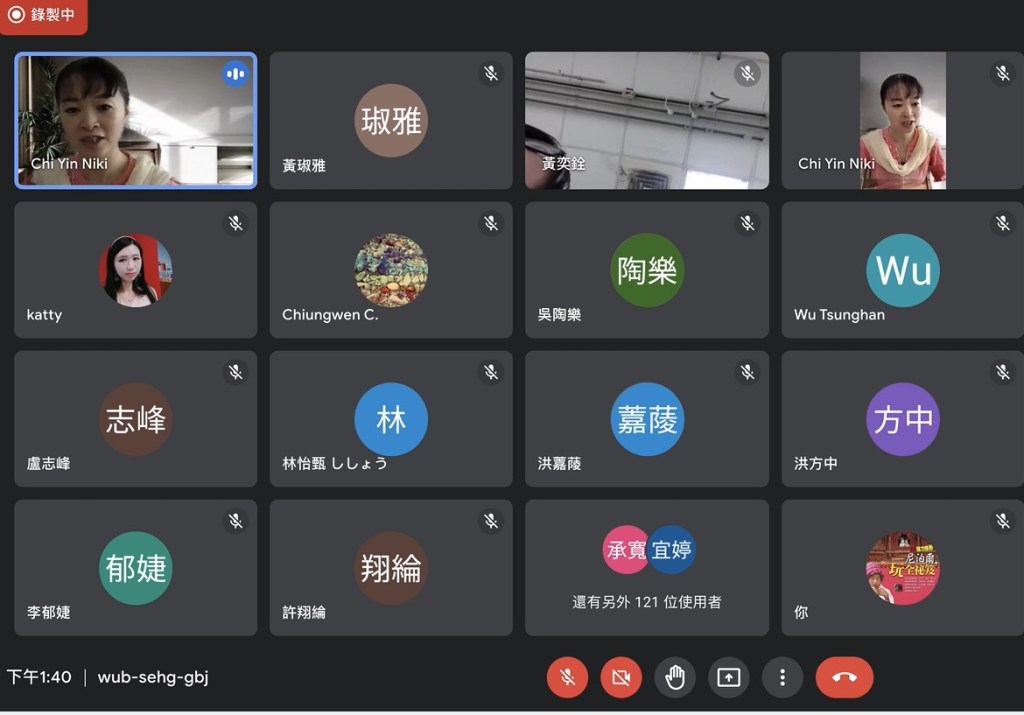Click the meeting code wub-sehg-gbj
This screenshot has width=1024, height=715.
point(153,677)
